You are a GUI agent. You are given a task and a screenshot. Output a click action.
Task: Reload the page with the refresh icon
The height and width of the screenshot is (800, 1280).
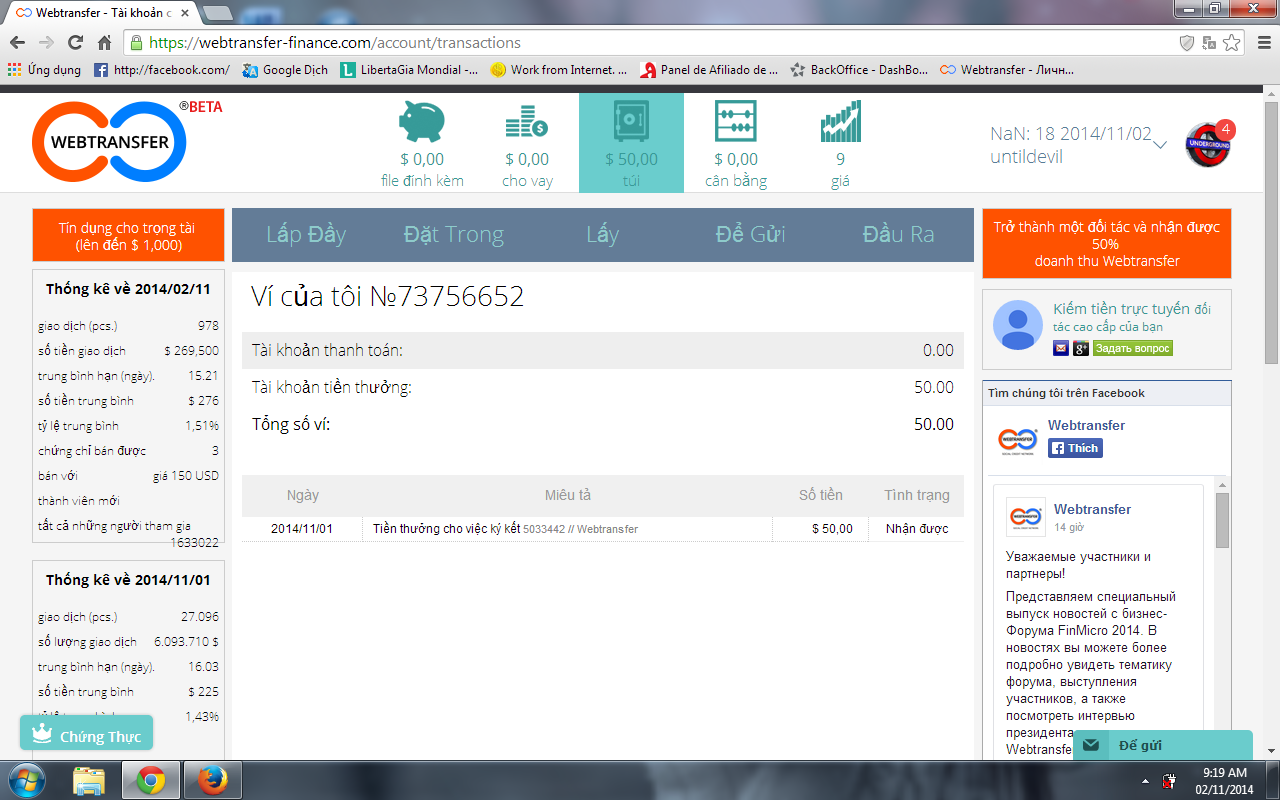pos(75,43)
